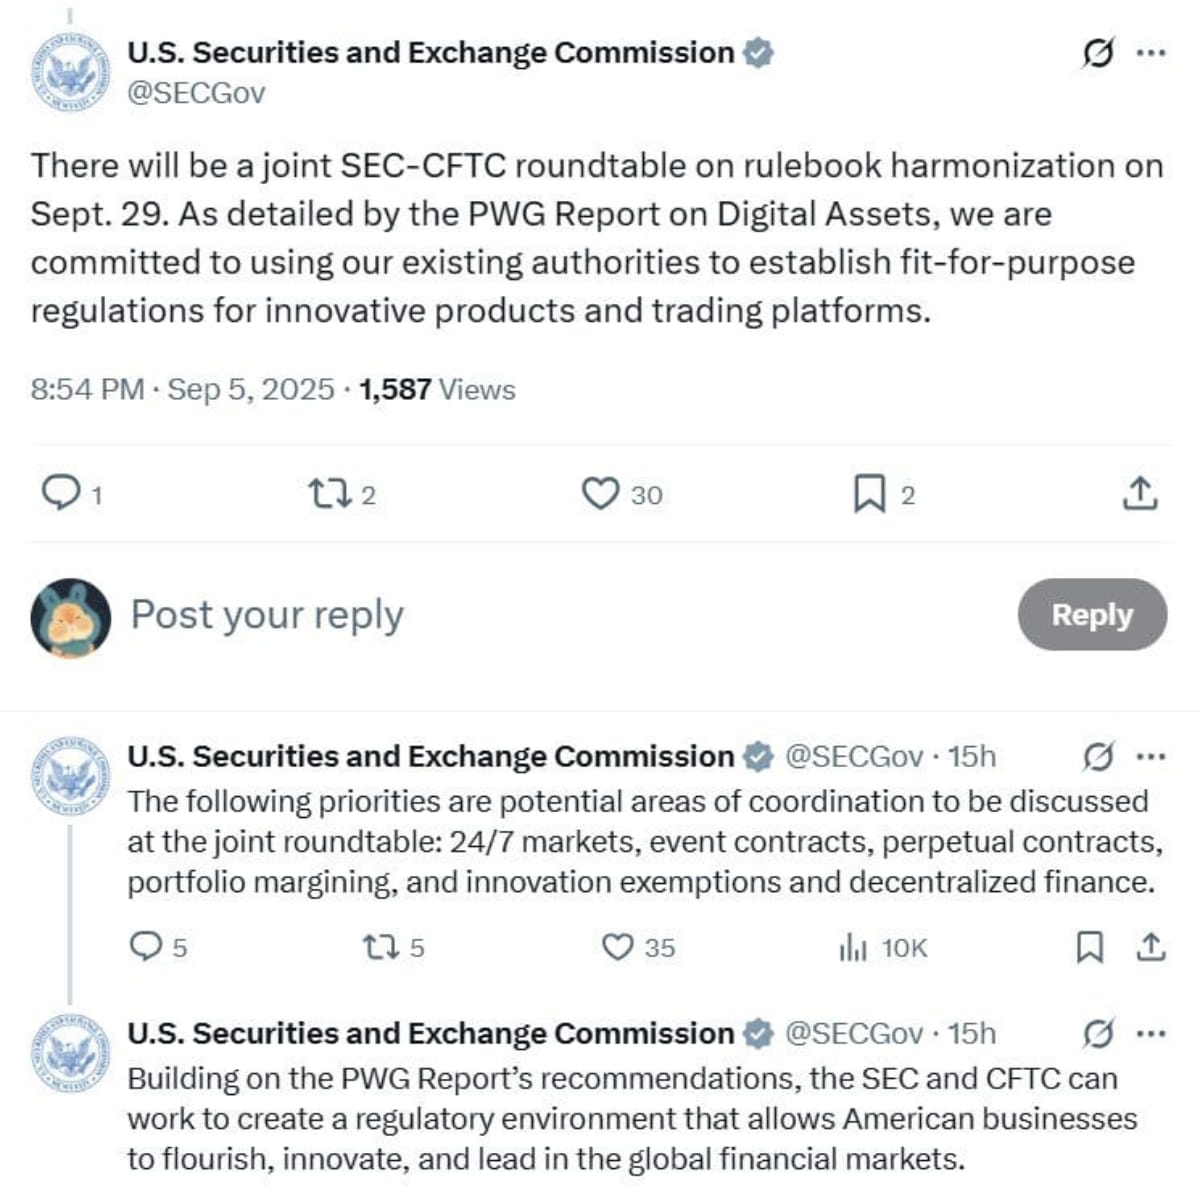Comment on the 24/7 markets reply

point(146,947)
